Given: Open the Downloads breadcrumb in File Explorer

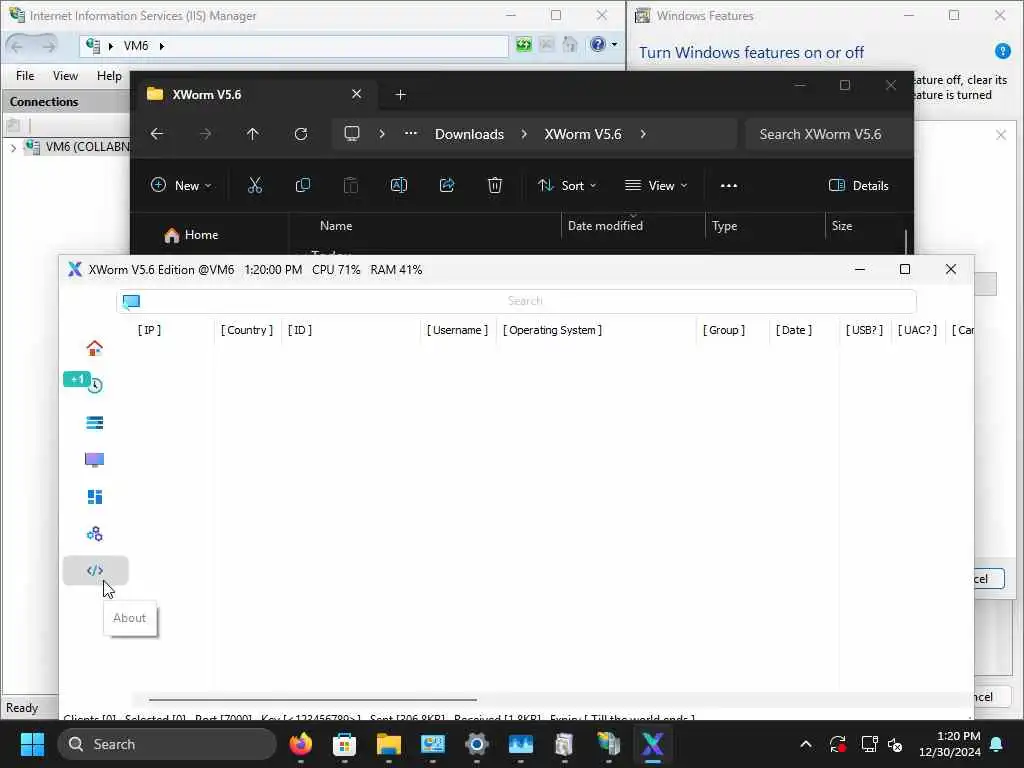Looking at the screenshot, I should click(x=469, y=134).
